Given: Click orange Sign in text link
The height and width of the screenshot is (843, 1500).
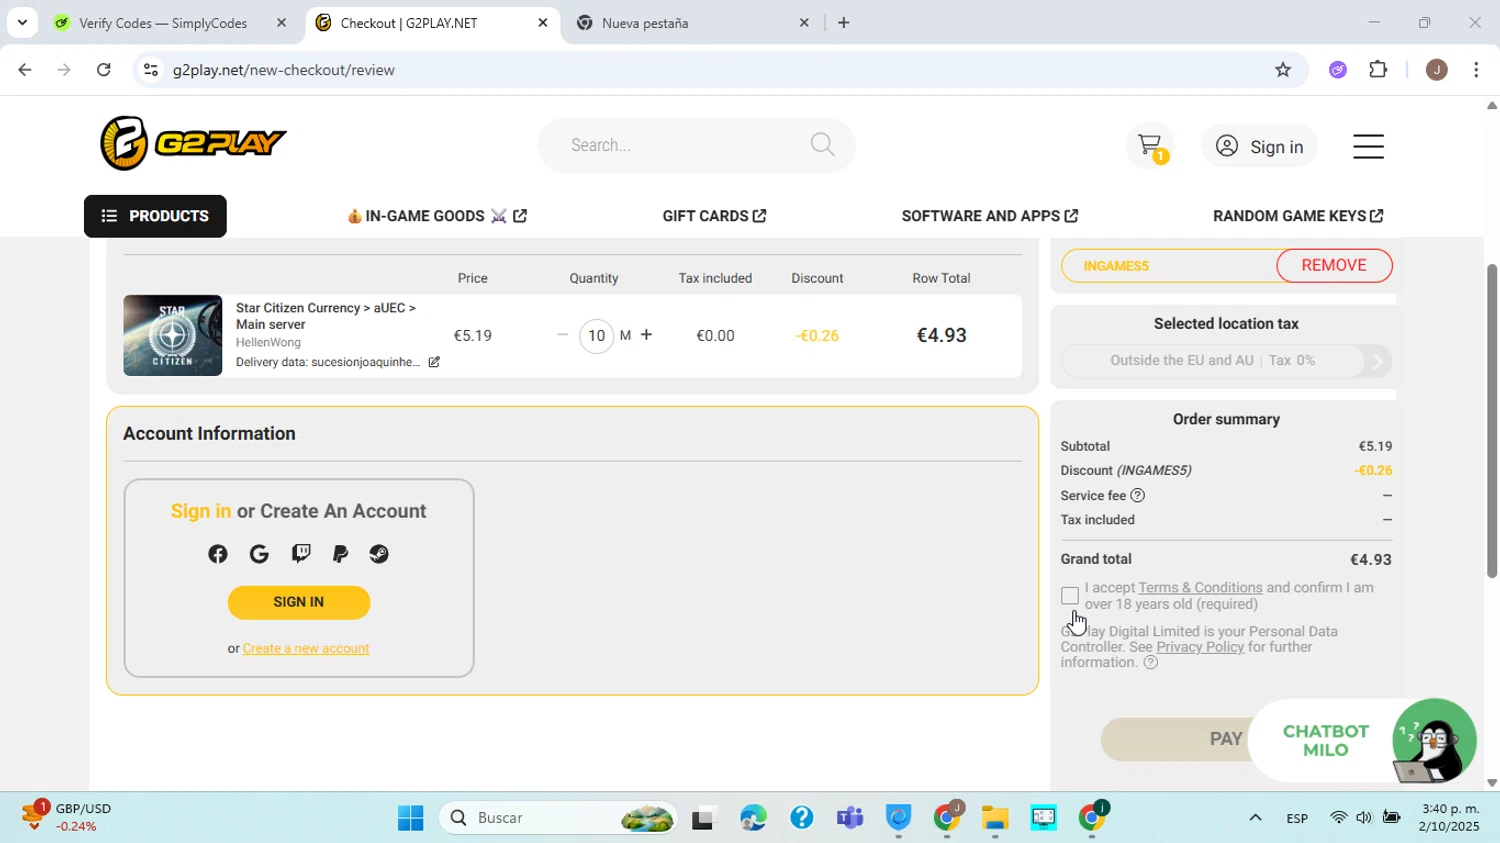Looking at the screenshot, I should click(201, 511).
